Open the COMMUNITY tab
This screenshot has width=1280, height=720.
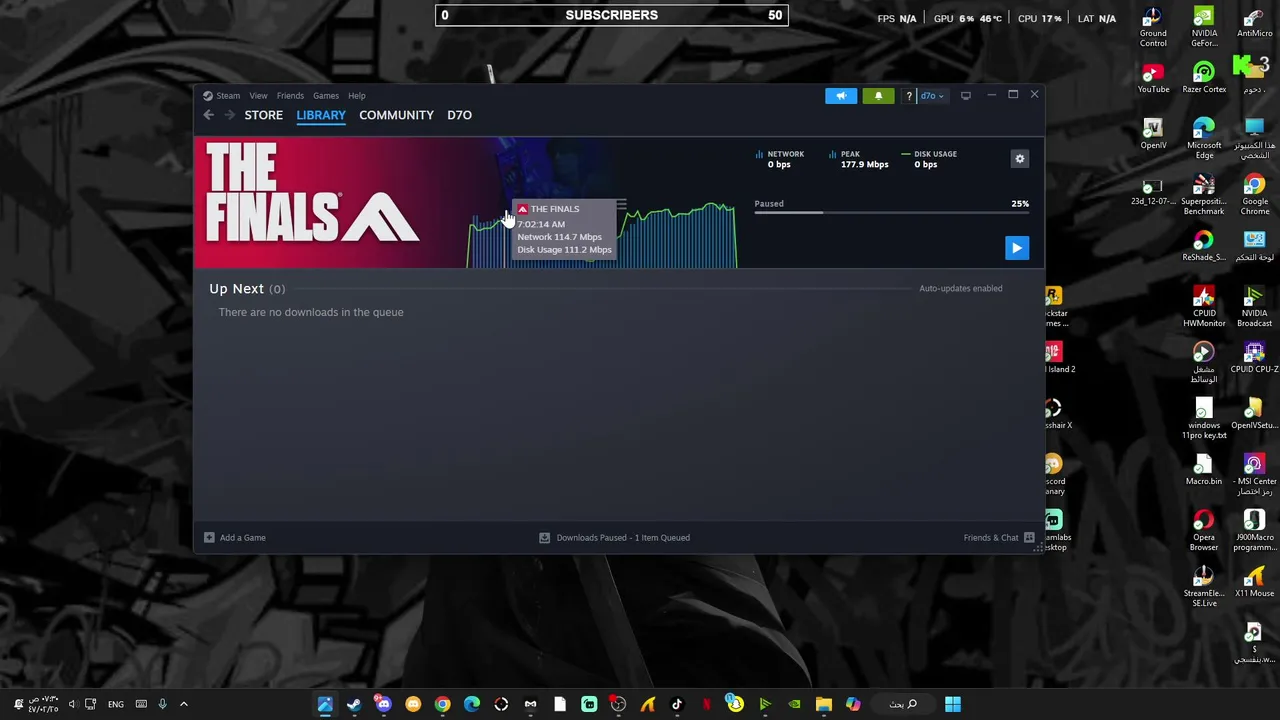pos(396,115)
